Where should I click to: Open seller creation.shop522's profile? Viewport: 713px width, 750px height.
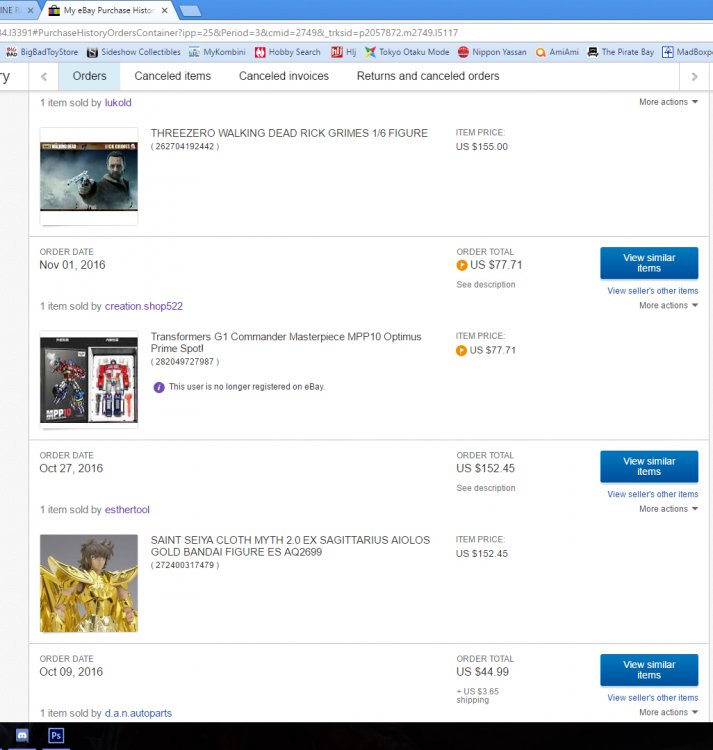(x=144, y=306)
